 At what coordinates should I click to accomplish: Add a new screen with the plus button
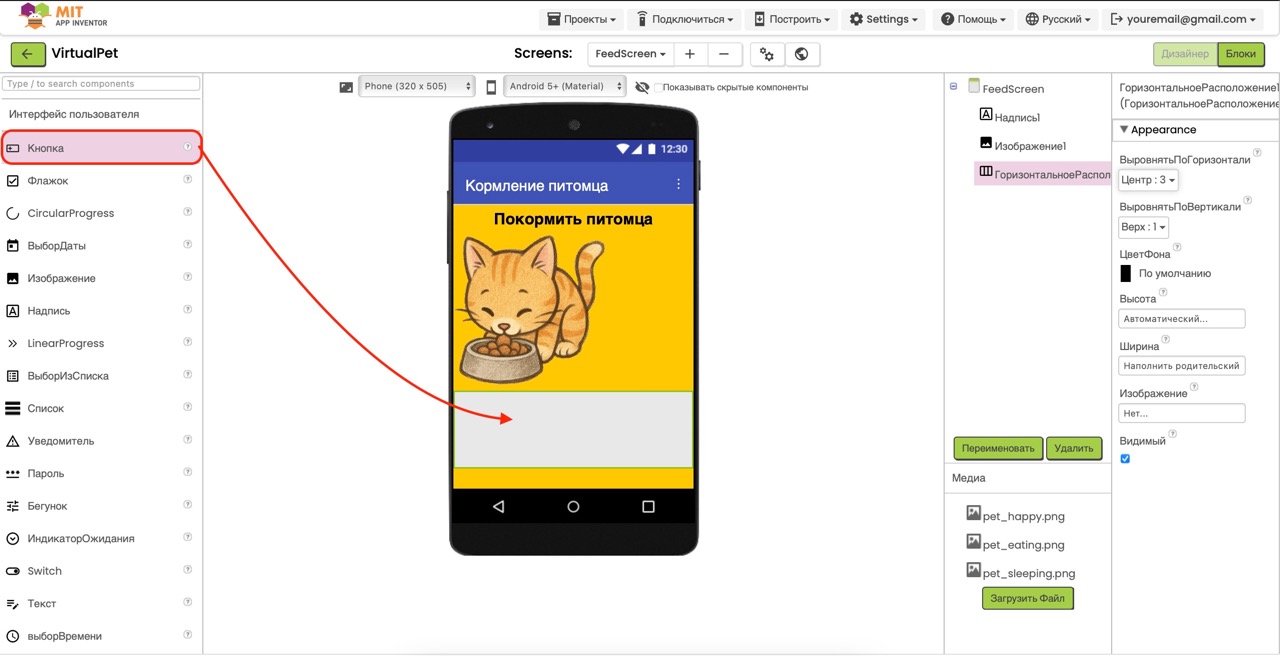(x=690, y=54)
